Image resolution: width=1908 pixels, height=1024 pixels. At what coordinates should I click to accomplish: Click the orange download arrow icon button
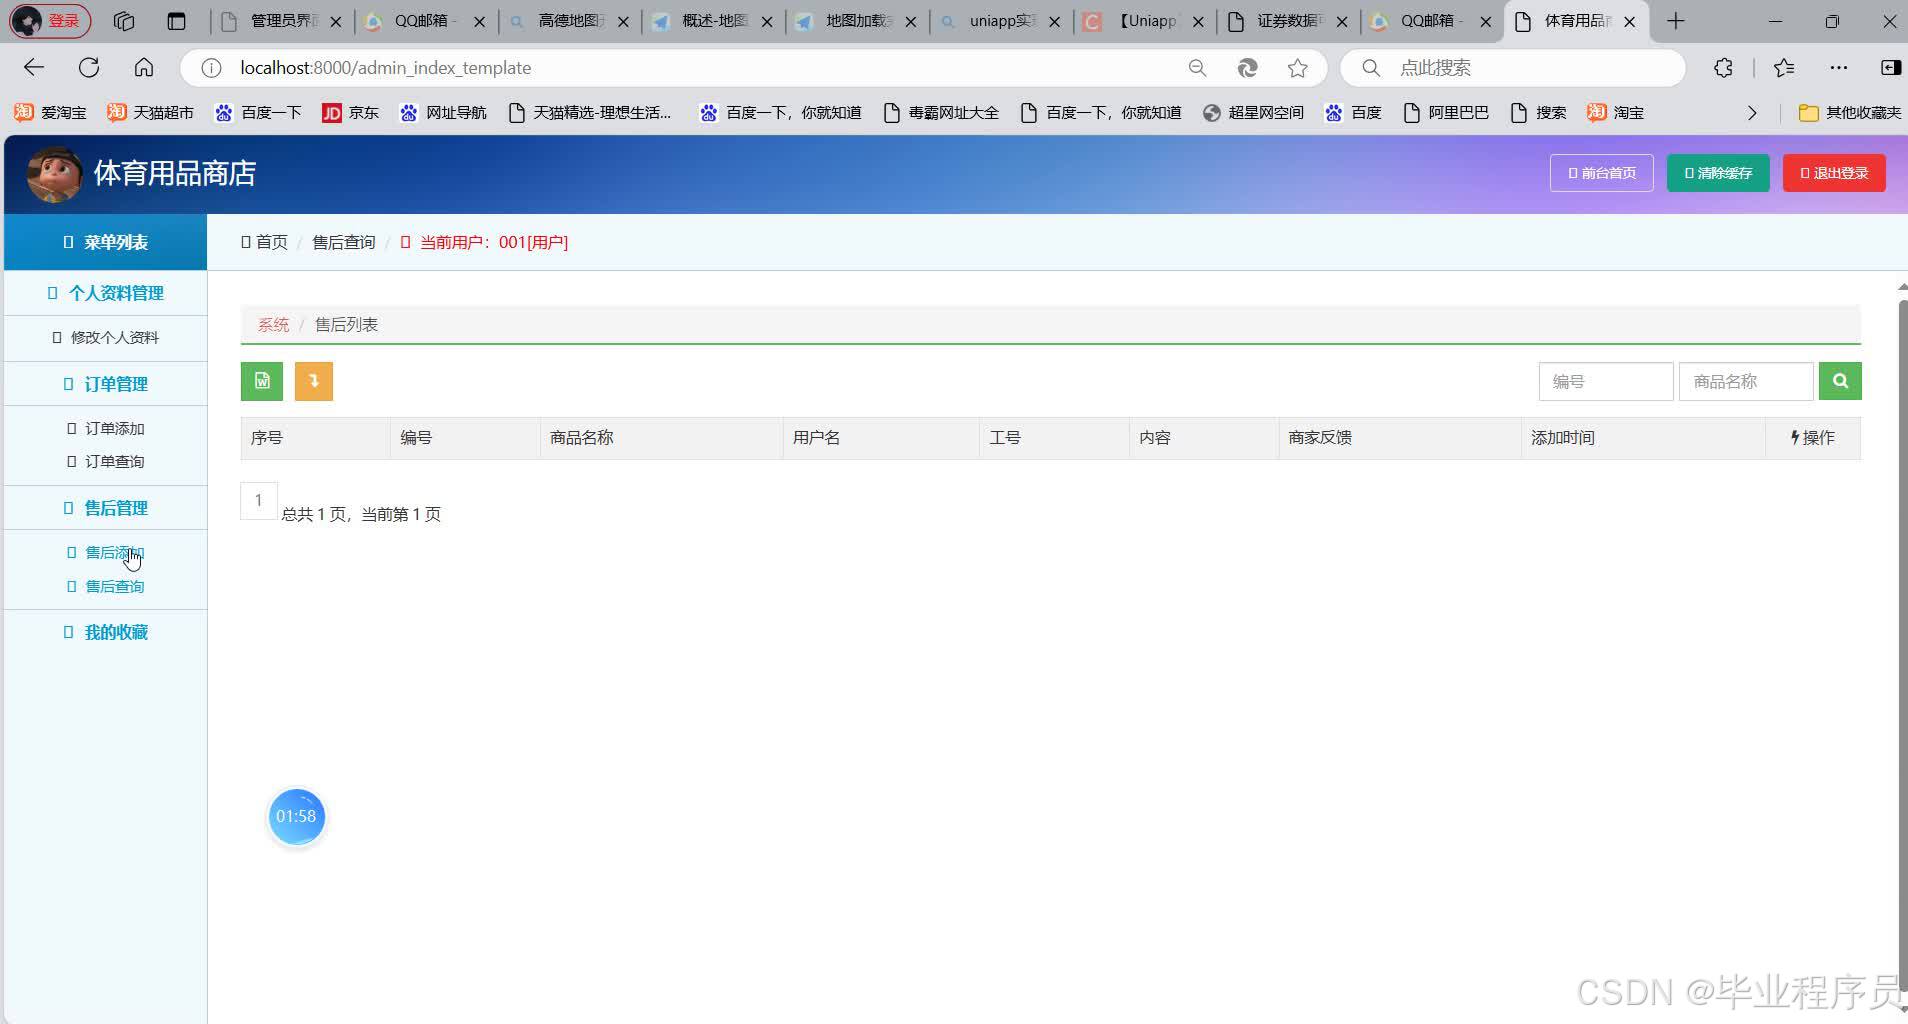314,381
